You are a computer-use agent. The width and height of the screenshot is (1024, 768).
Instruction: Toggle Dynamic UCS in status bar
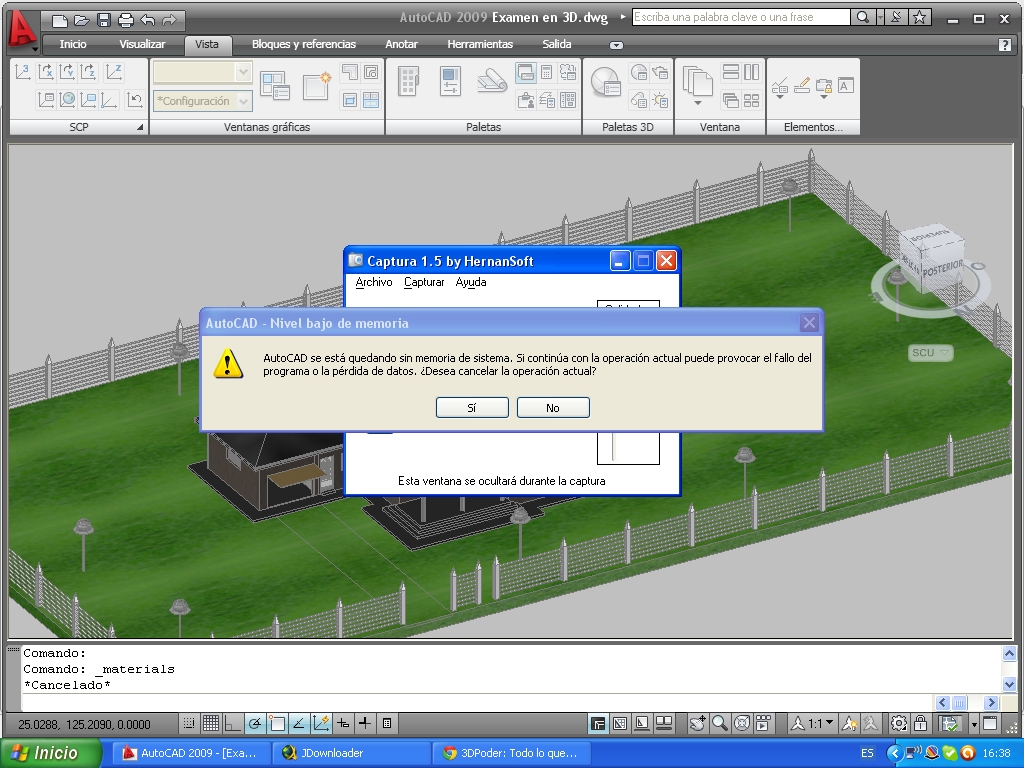(x=321, y=723)
